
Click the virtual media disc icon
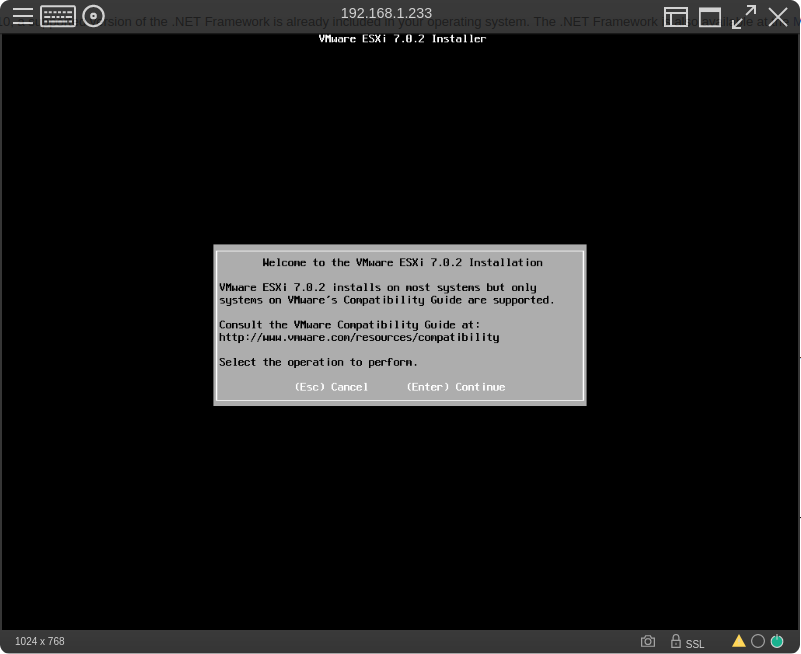coord(93,16)
